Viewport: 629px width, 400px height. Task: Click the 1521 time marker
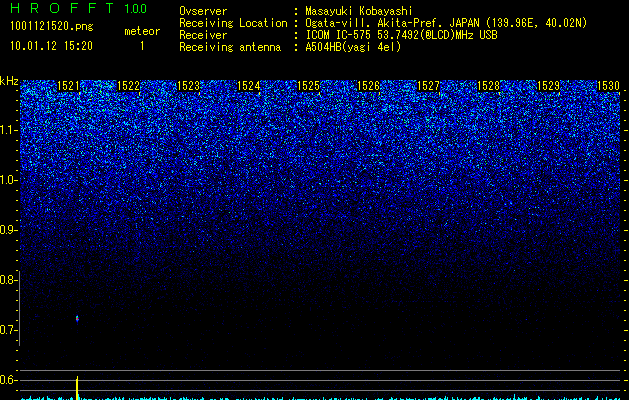click(69, 85)
